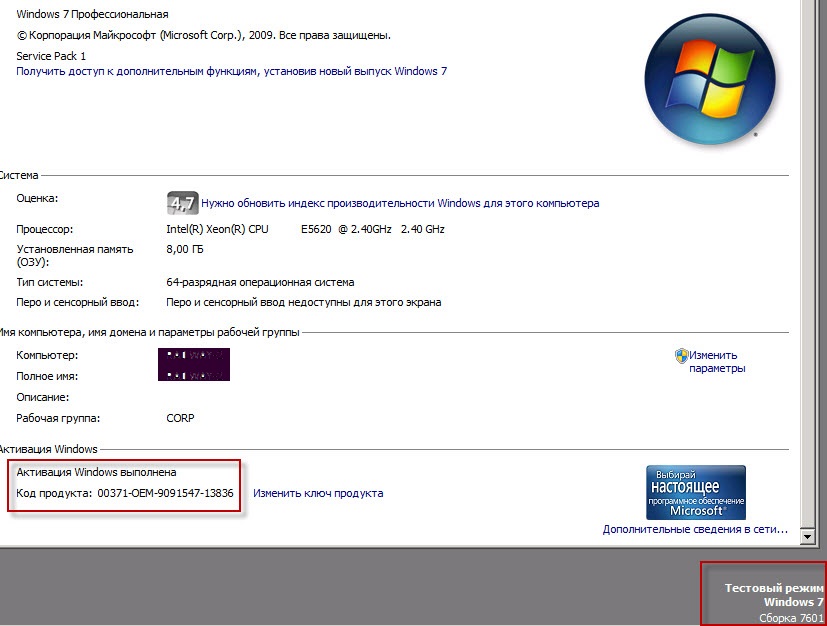Click the 'Код продукта:' label
The image size is (827, 626).
(x=54, y=493)
